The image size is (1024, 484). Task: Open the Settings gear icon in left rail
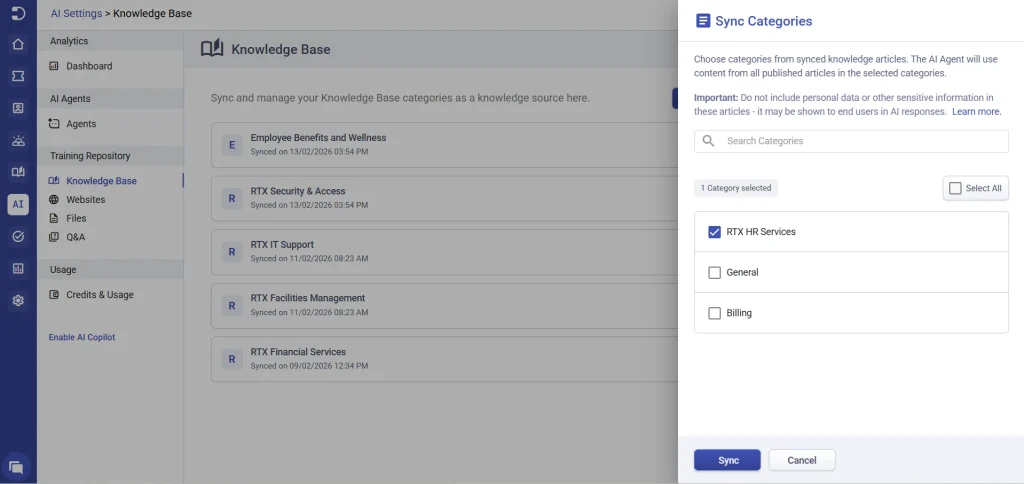pos(18,300)
